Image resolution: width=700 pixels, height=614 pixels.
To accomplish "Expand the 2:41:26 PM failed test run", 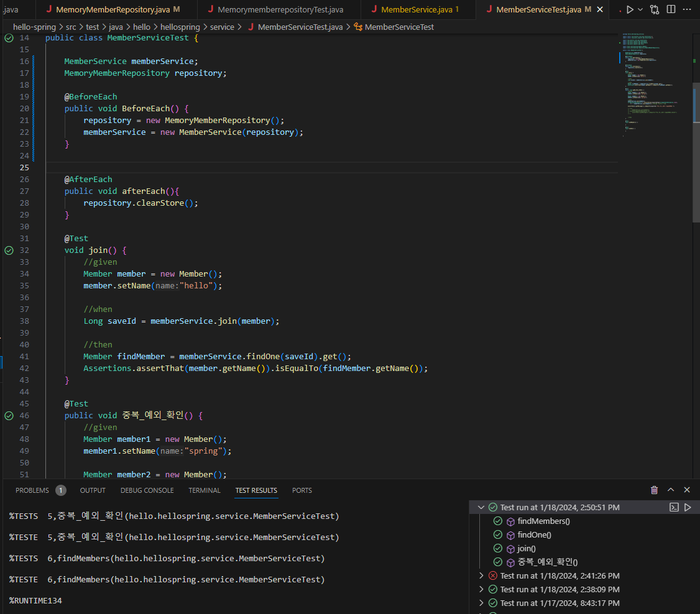I will click(x=481, y=576).
